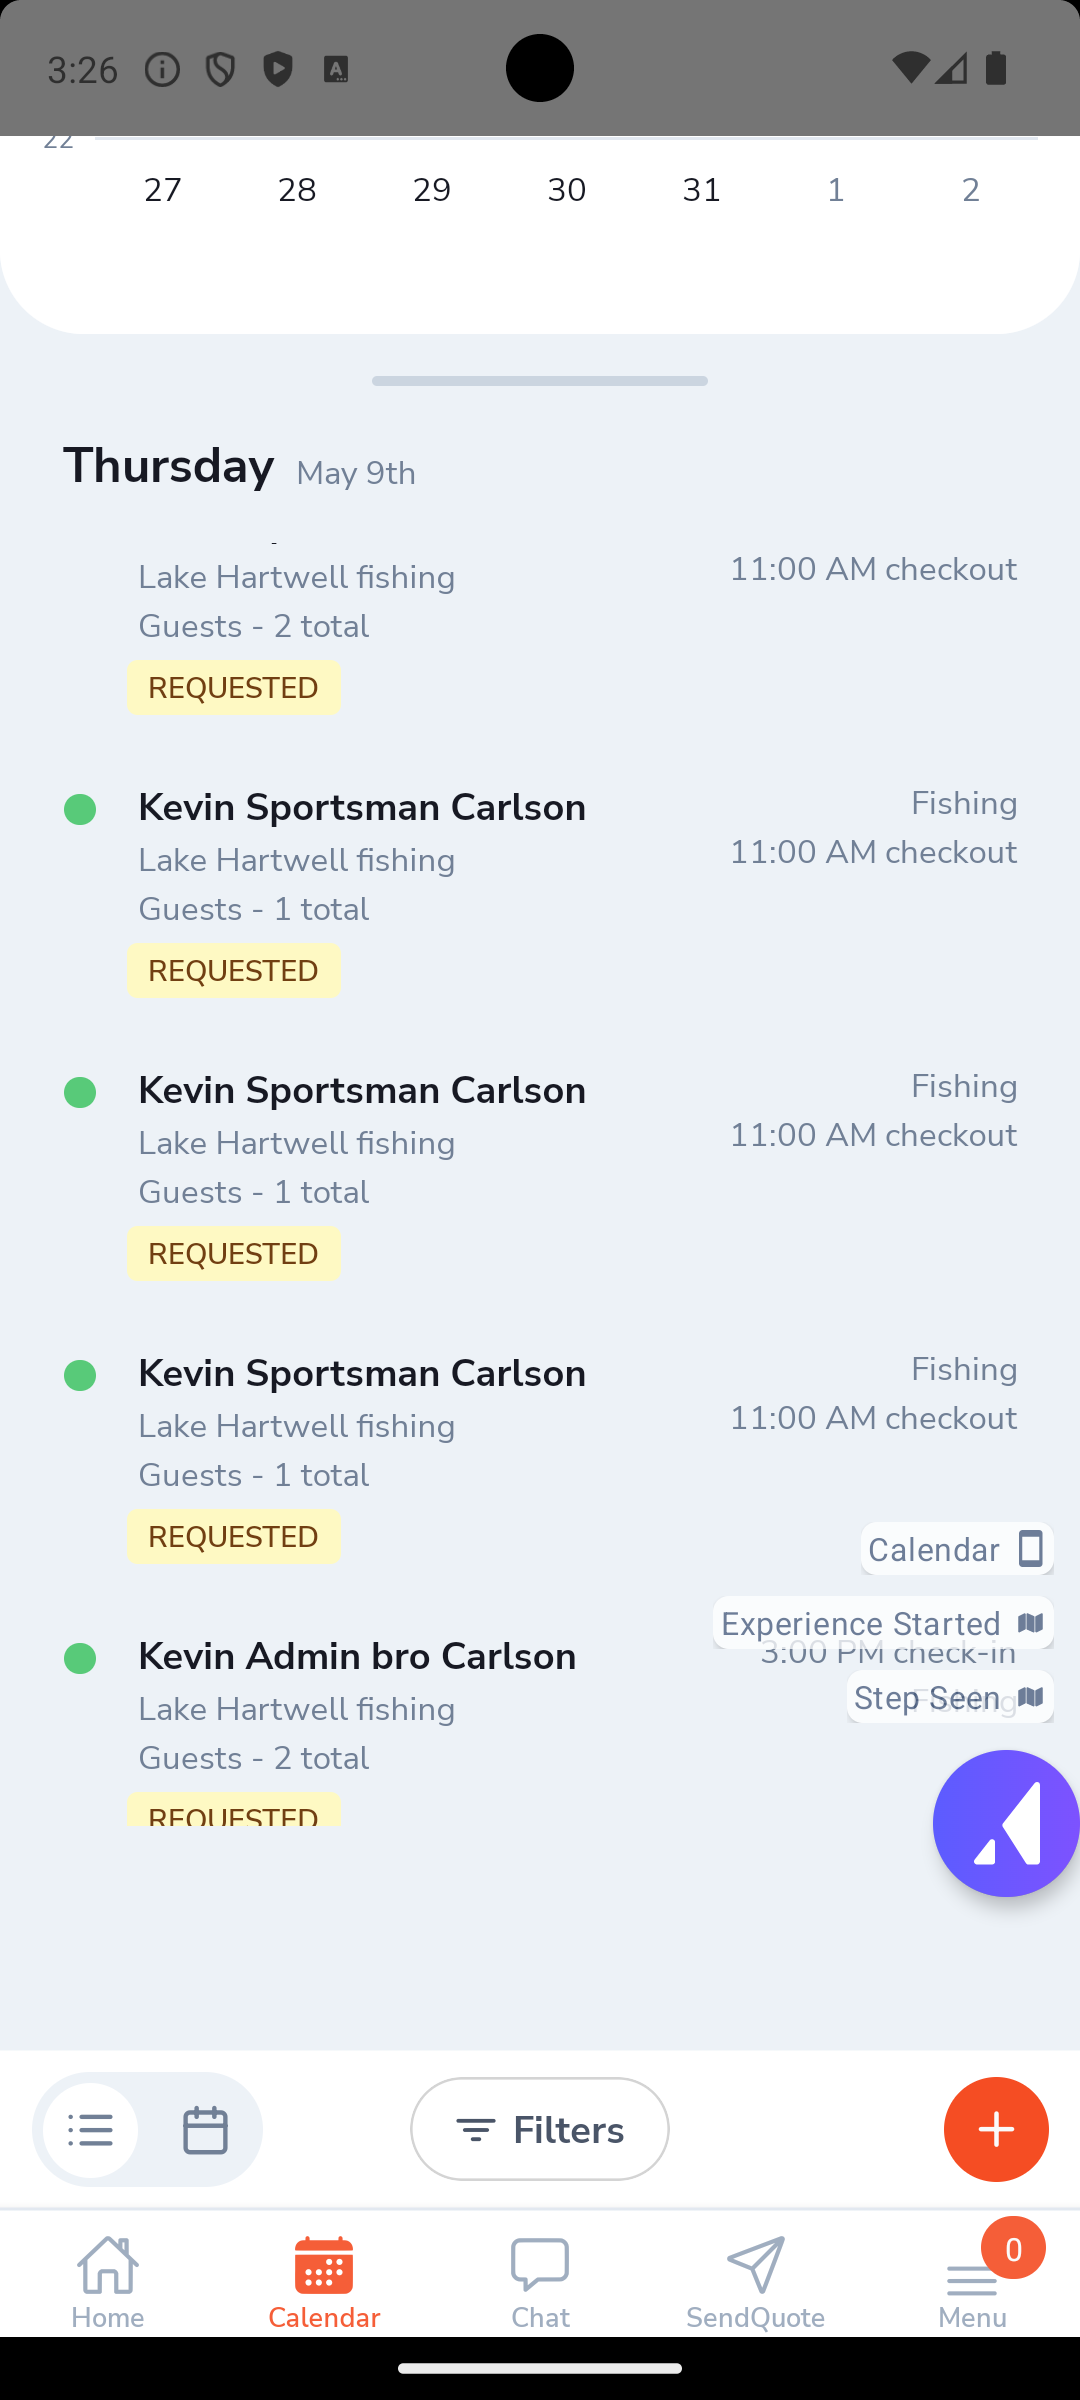Viewport: 1080px width, 2400px height.
Task: Open first Kevin Sportsman Carlson booking
Action: click(540, 890)
